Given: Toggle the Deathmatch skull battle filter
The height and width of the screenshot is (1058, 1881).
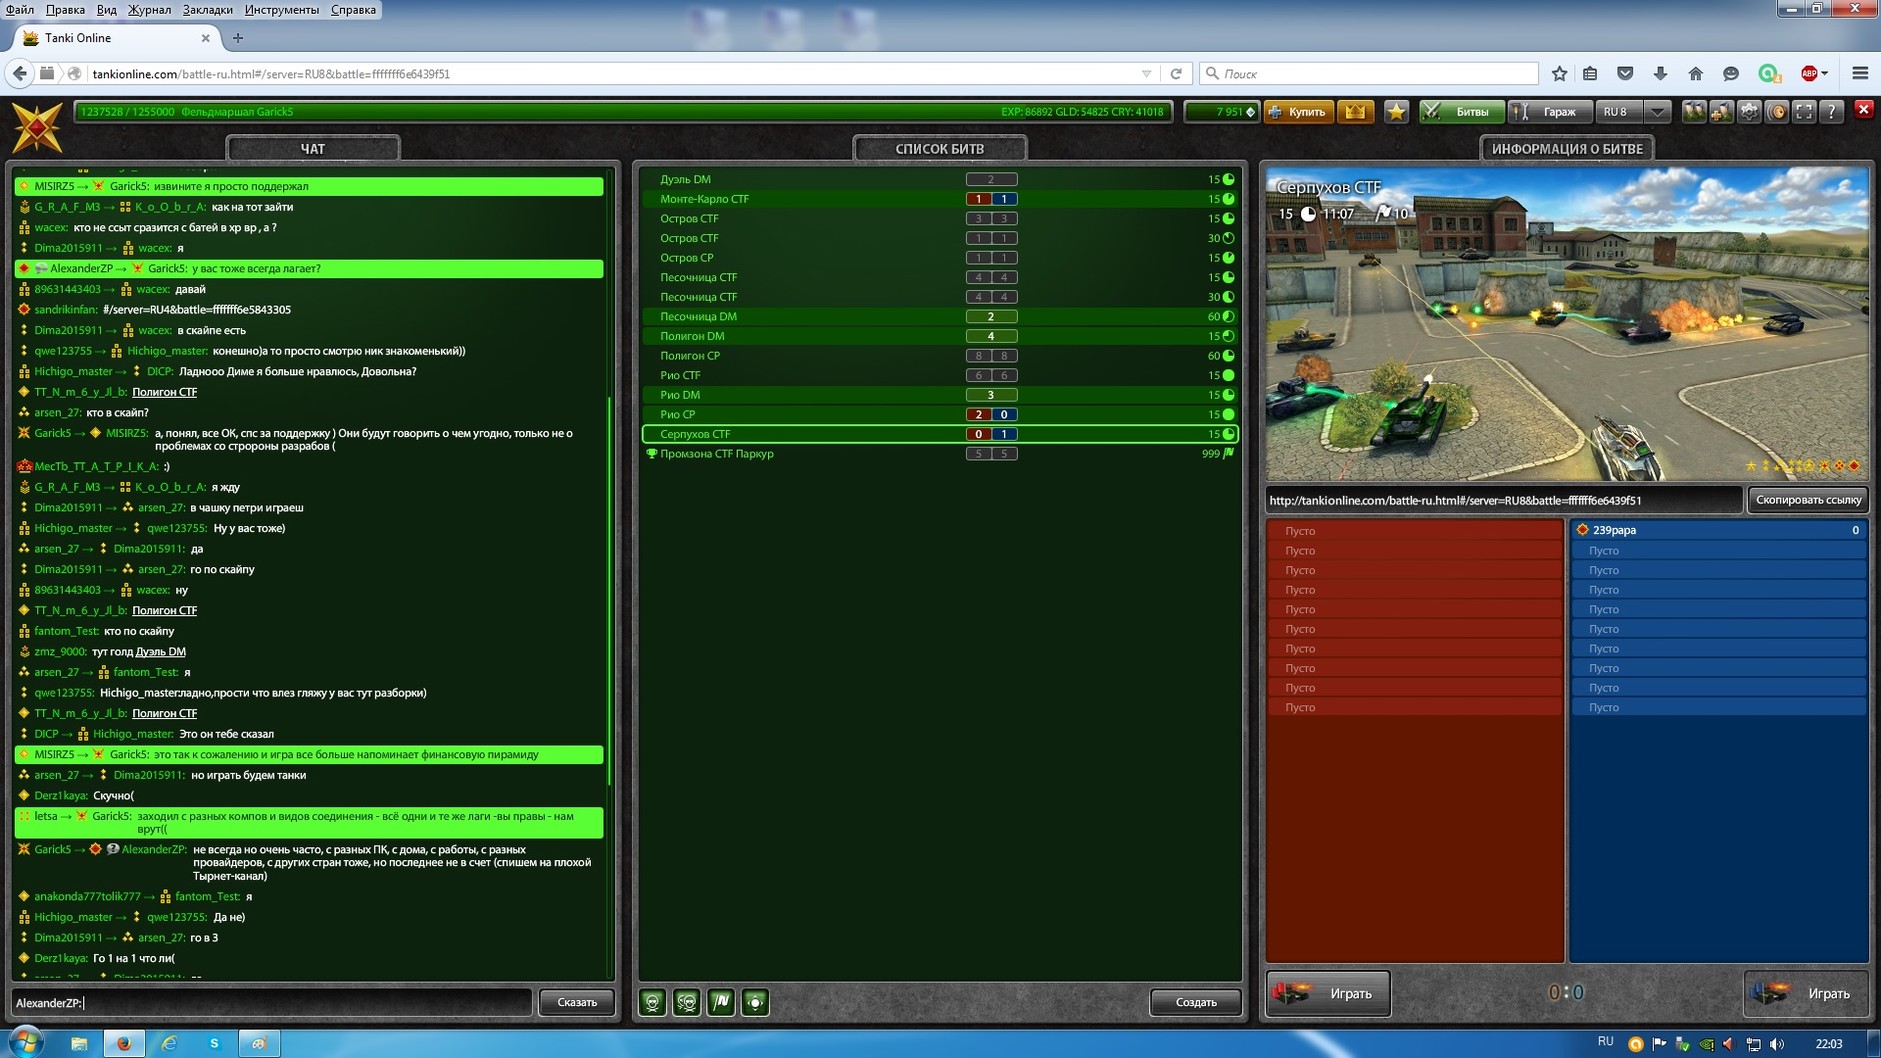Looking at the screenshot, I should pos(653,1002).
